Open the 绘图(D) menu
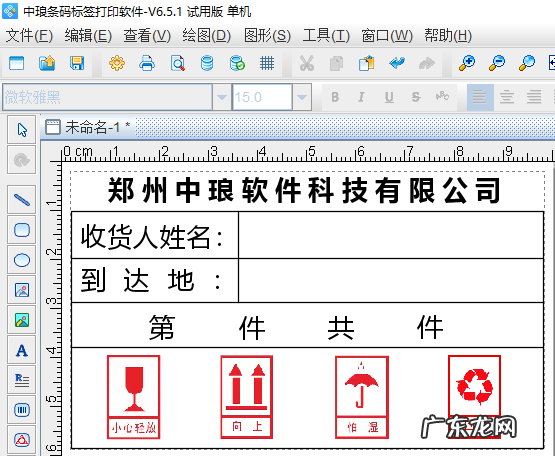 (207, 36)
